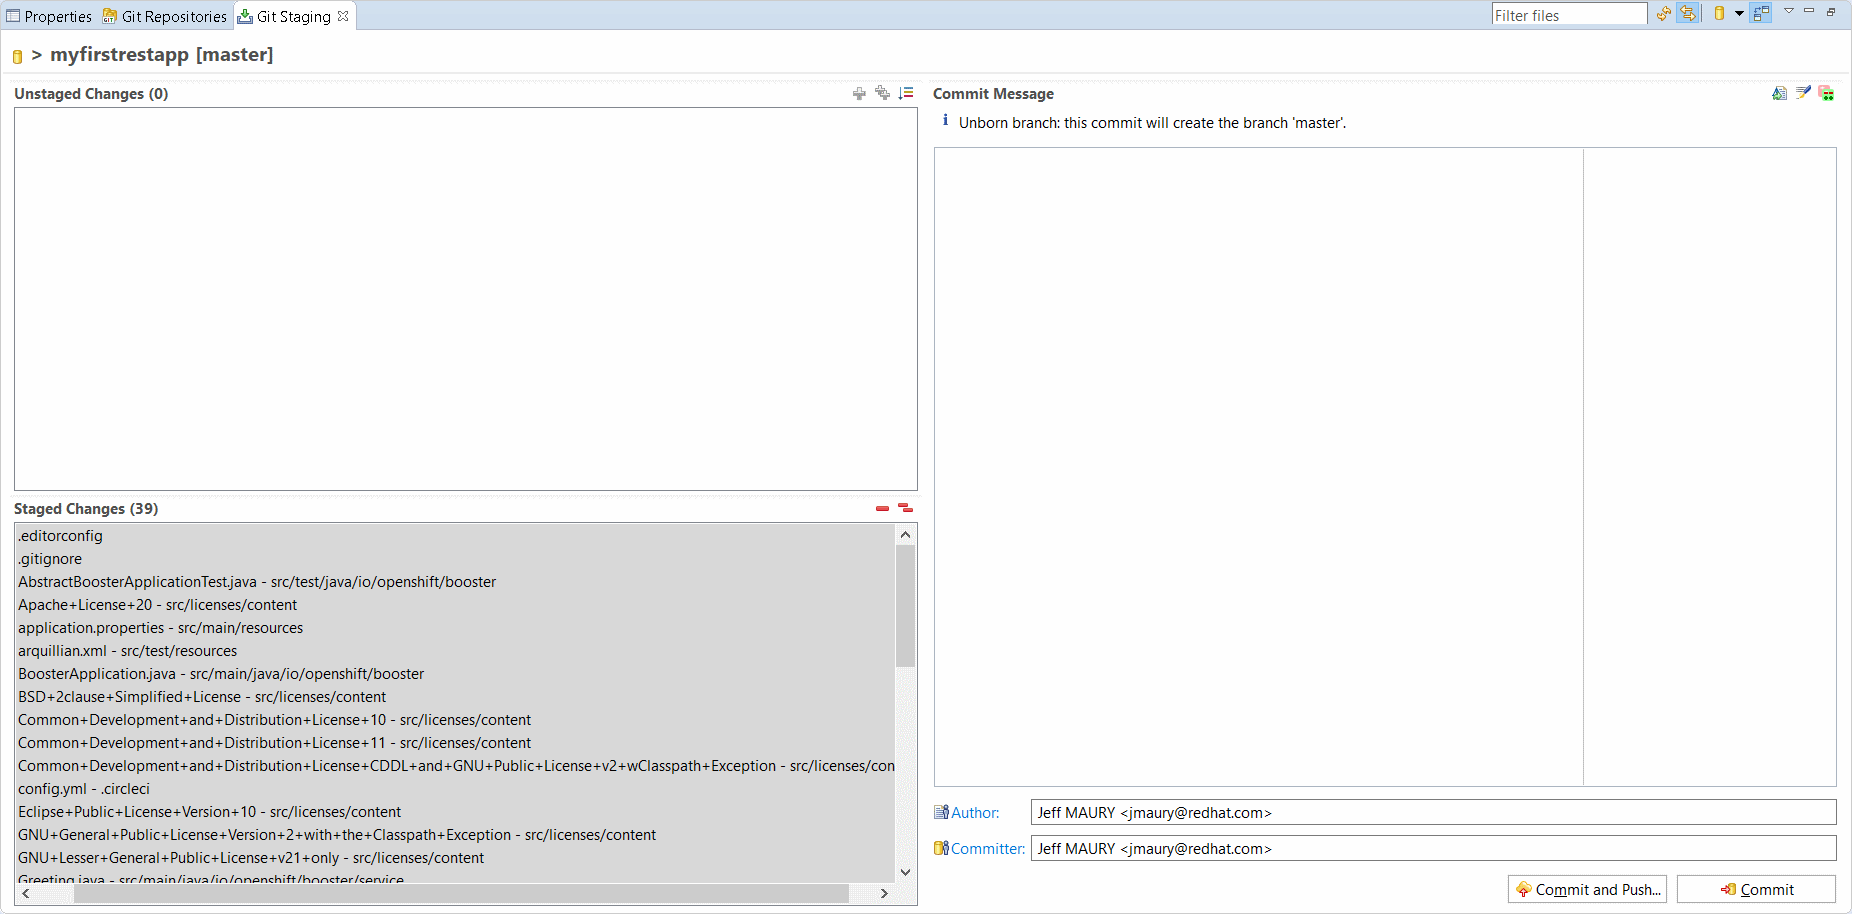Select the .editorconfig staged file
This screenshot has width=1852, height=914.
pos(455,536)
